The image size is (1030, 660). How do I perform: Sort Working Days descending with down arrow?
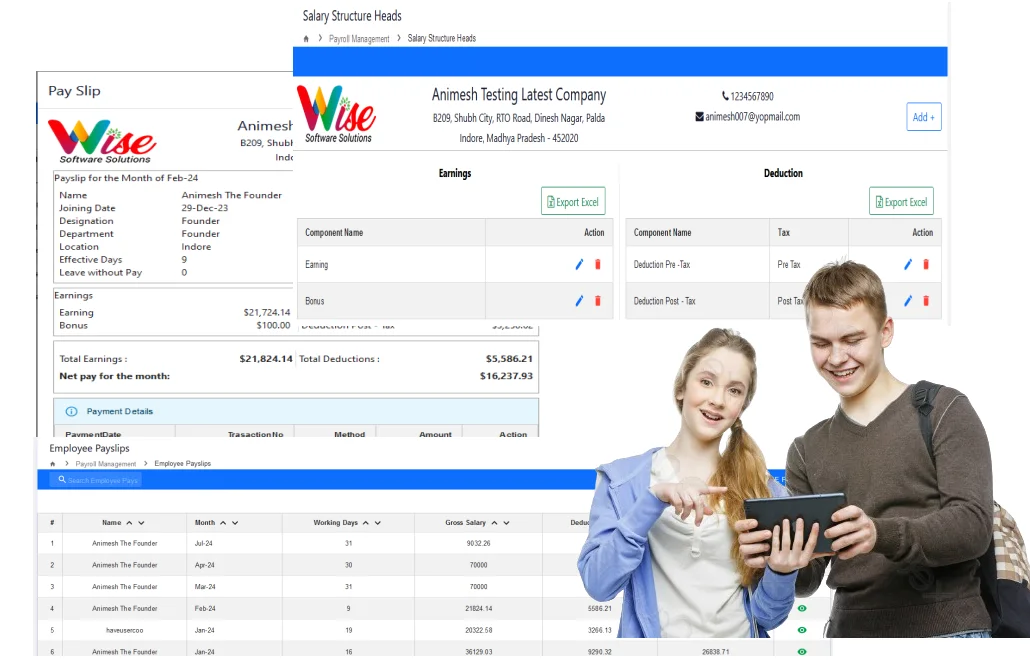pyautogui.click(x=378, y=523)
